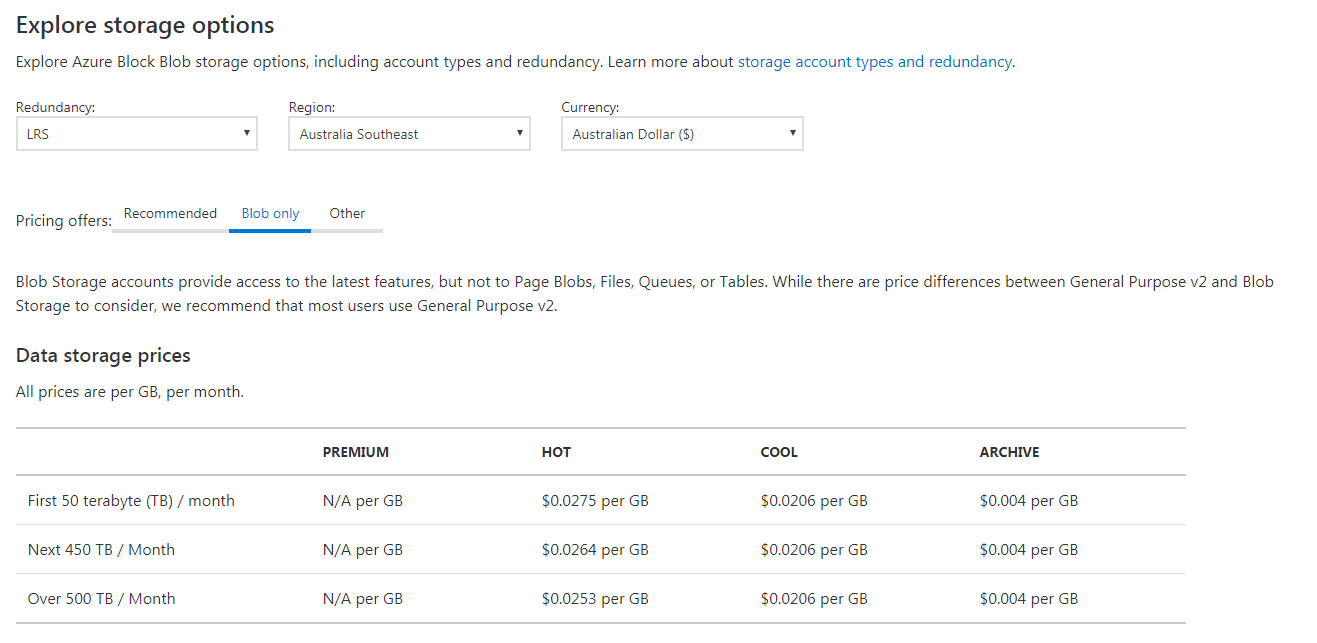
Task: Click the ARCHIVE column header
Action: [1009, 453]
